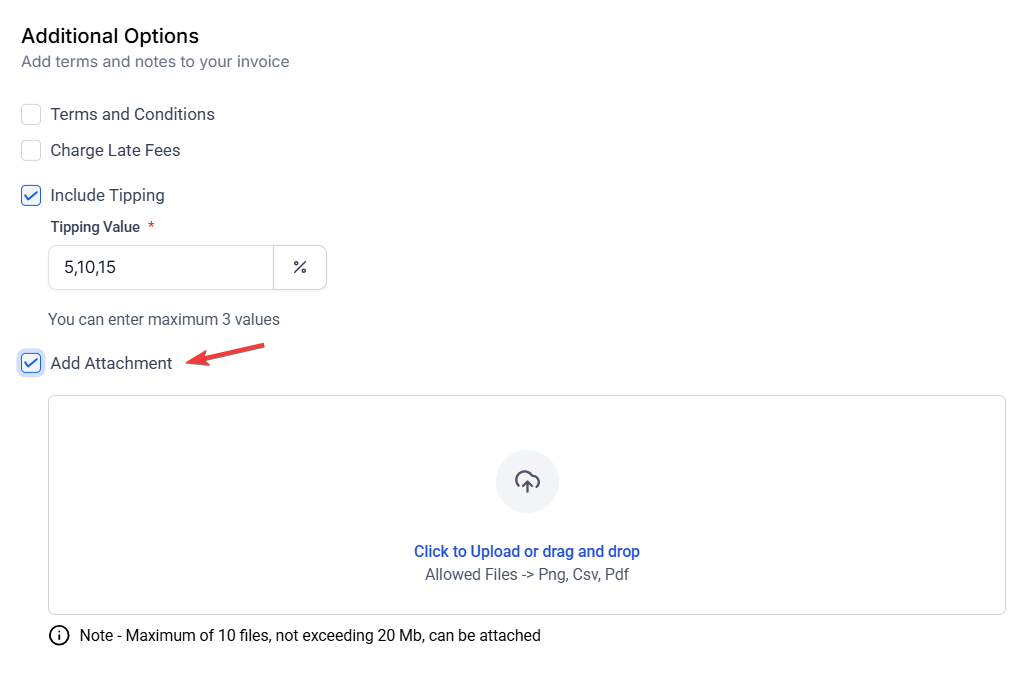Click the "Click to Upload or drag and drop" link
The image size is (1026, 685).
[x=527, y=551]
